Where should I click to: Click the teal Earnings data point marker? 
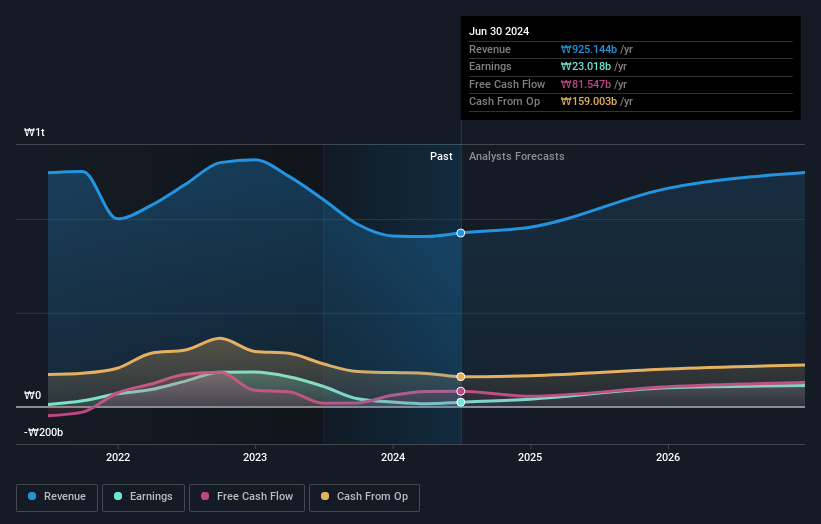tap(461, 402)
